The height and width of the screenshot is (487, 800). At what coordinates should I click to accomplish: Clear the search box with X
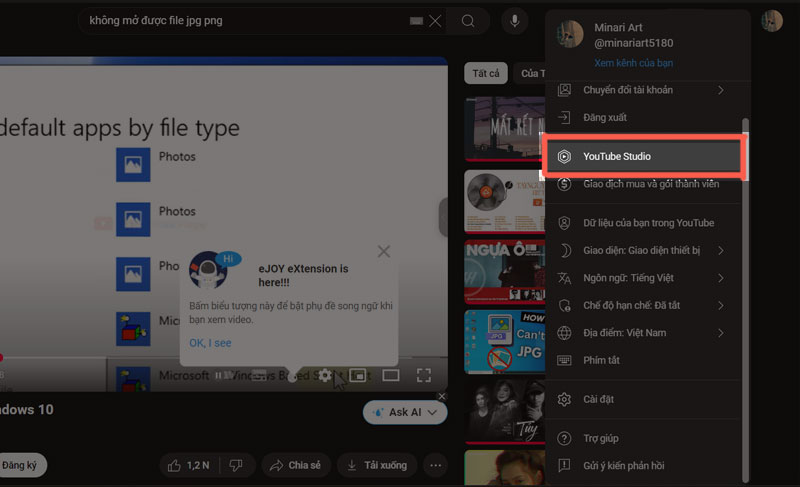pyautogui.click(x=435, y=21)
